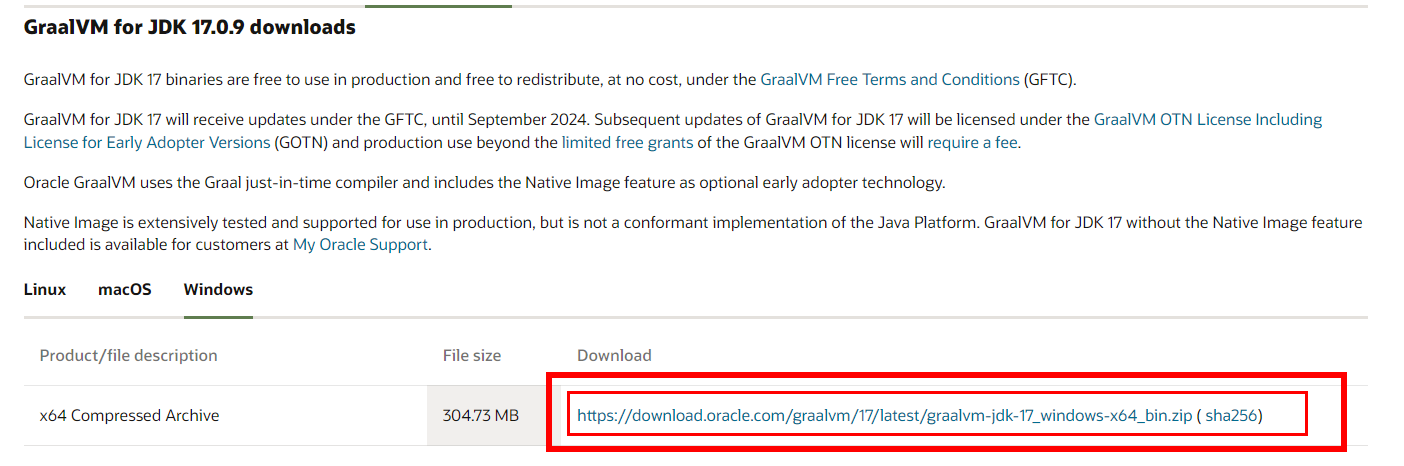This screenshot has width=1404, height=466.
Task: Click the File size column header
Action: coord(472,355)
